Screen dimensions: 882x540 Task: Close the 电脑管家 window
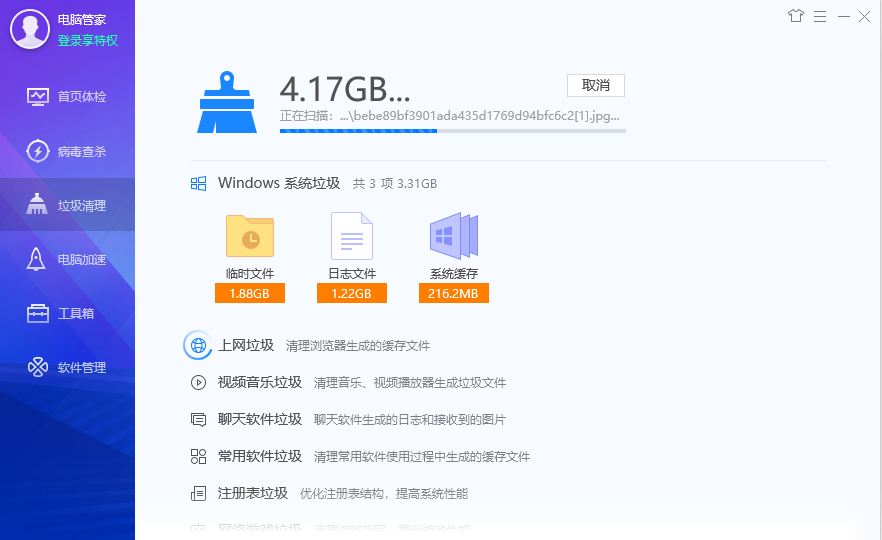point(865,17)
